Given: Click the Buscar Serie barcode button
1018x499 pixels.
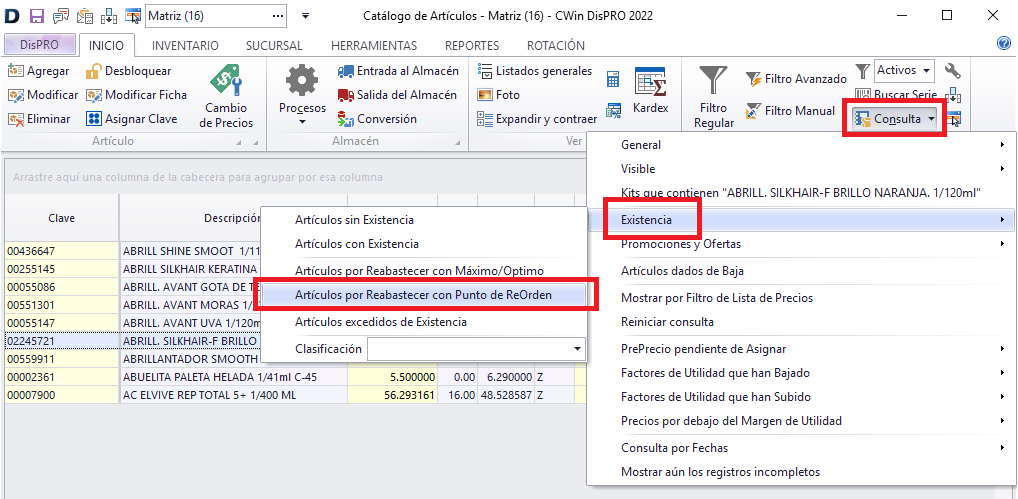Looking at the screenshot, I should (896, 95).
